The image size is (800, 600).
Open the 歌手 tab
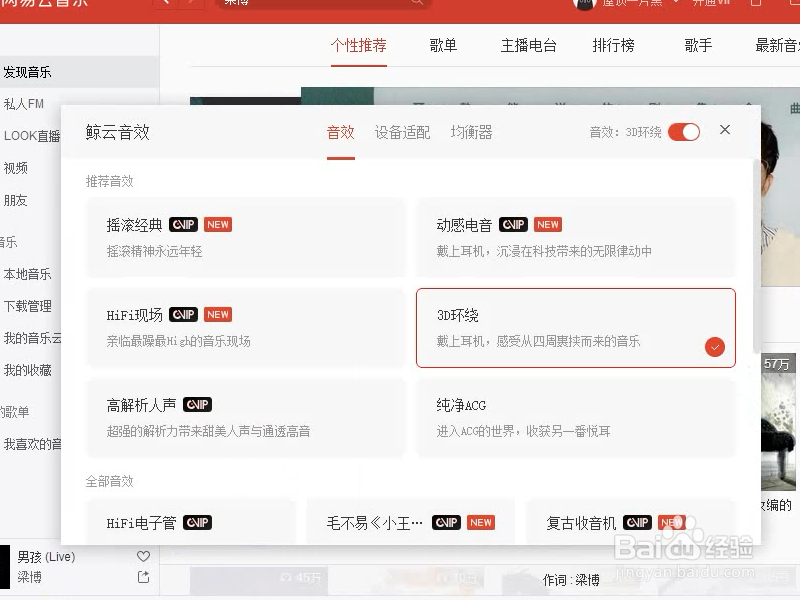click(x=698, y=45)
